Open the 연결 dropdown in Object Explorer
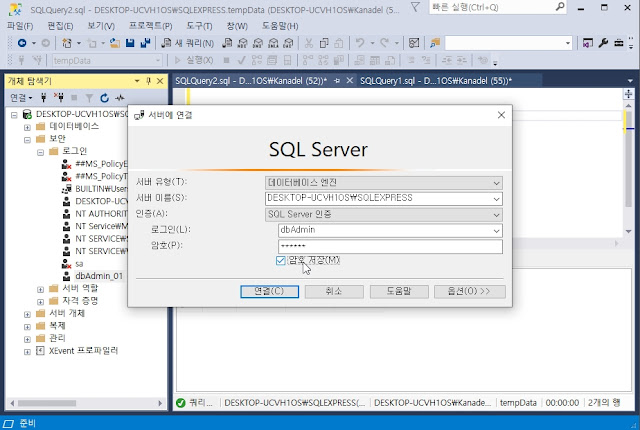 [21, 98]
